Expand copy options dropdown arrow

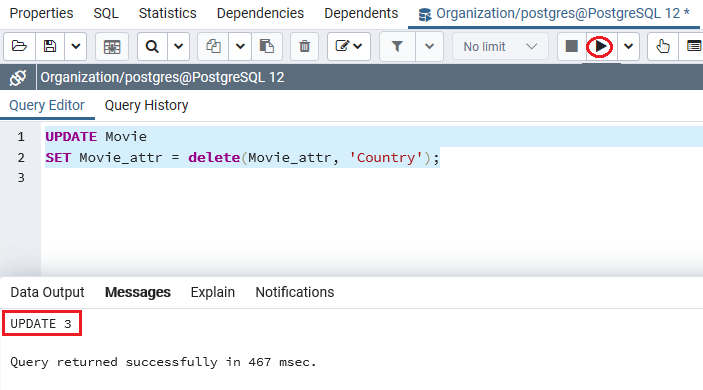coord(240,46)
